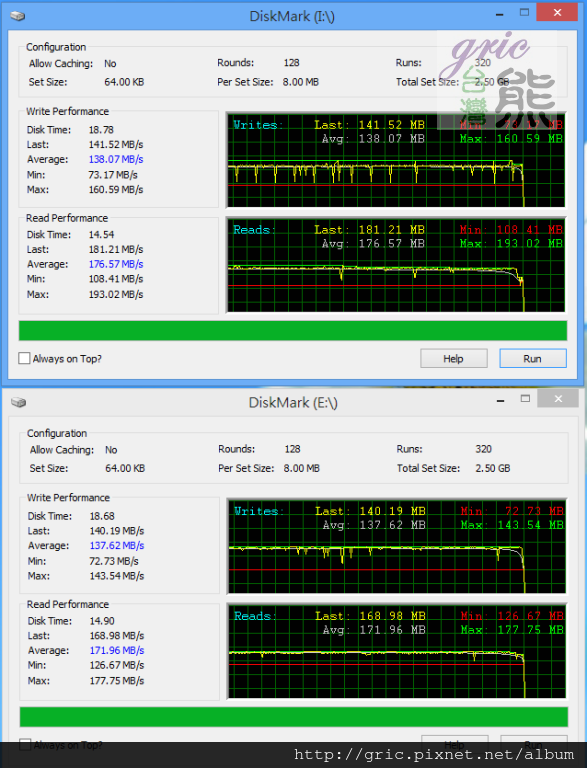This screenshot has width=587, height=768.
Task: Click write min 73.17 MB/s value
Action: coord(113,175)
